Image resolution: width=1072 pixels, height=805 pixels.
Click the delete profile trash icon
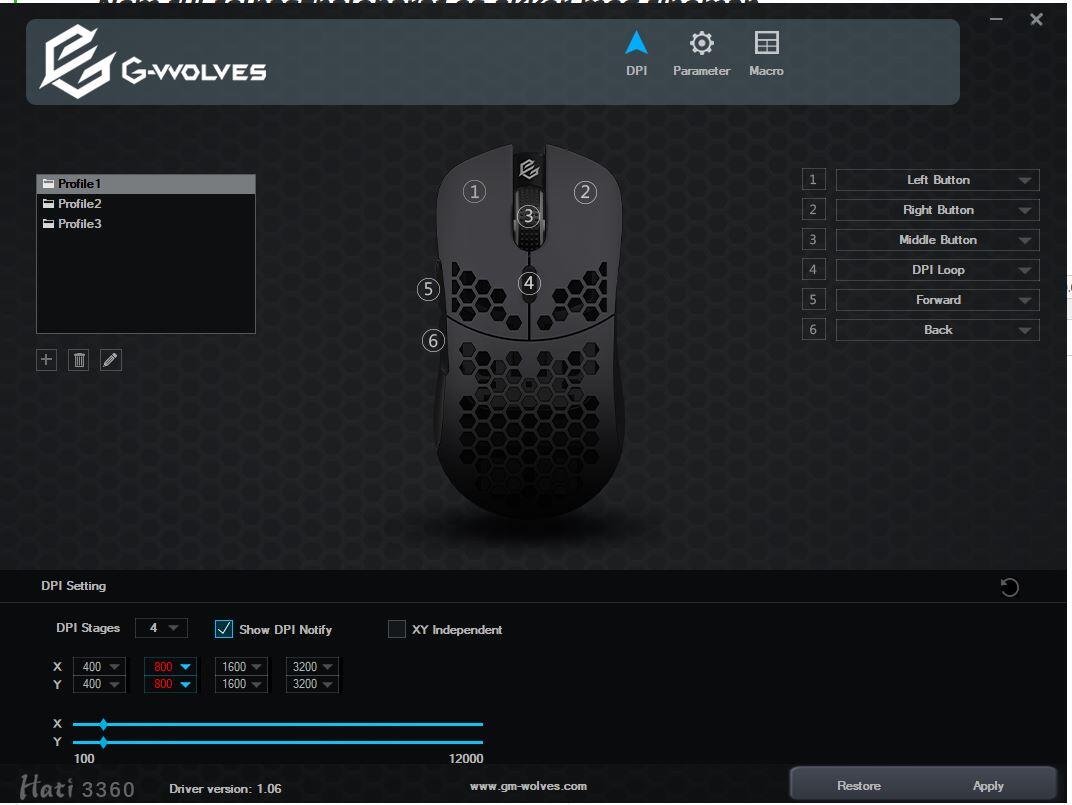tap(79, 360)
